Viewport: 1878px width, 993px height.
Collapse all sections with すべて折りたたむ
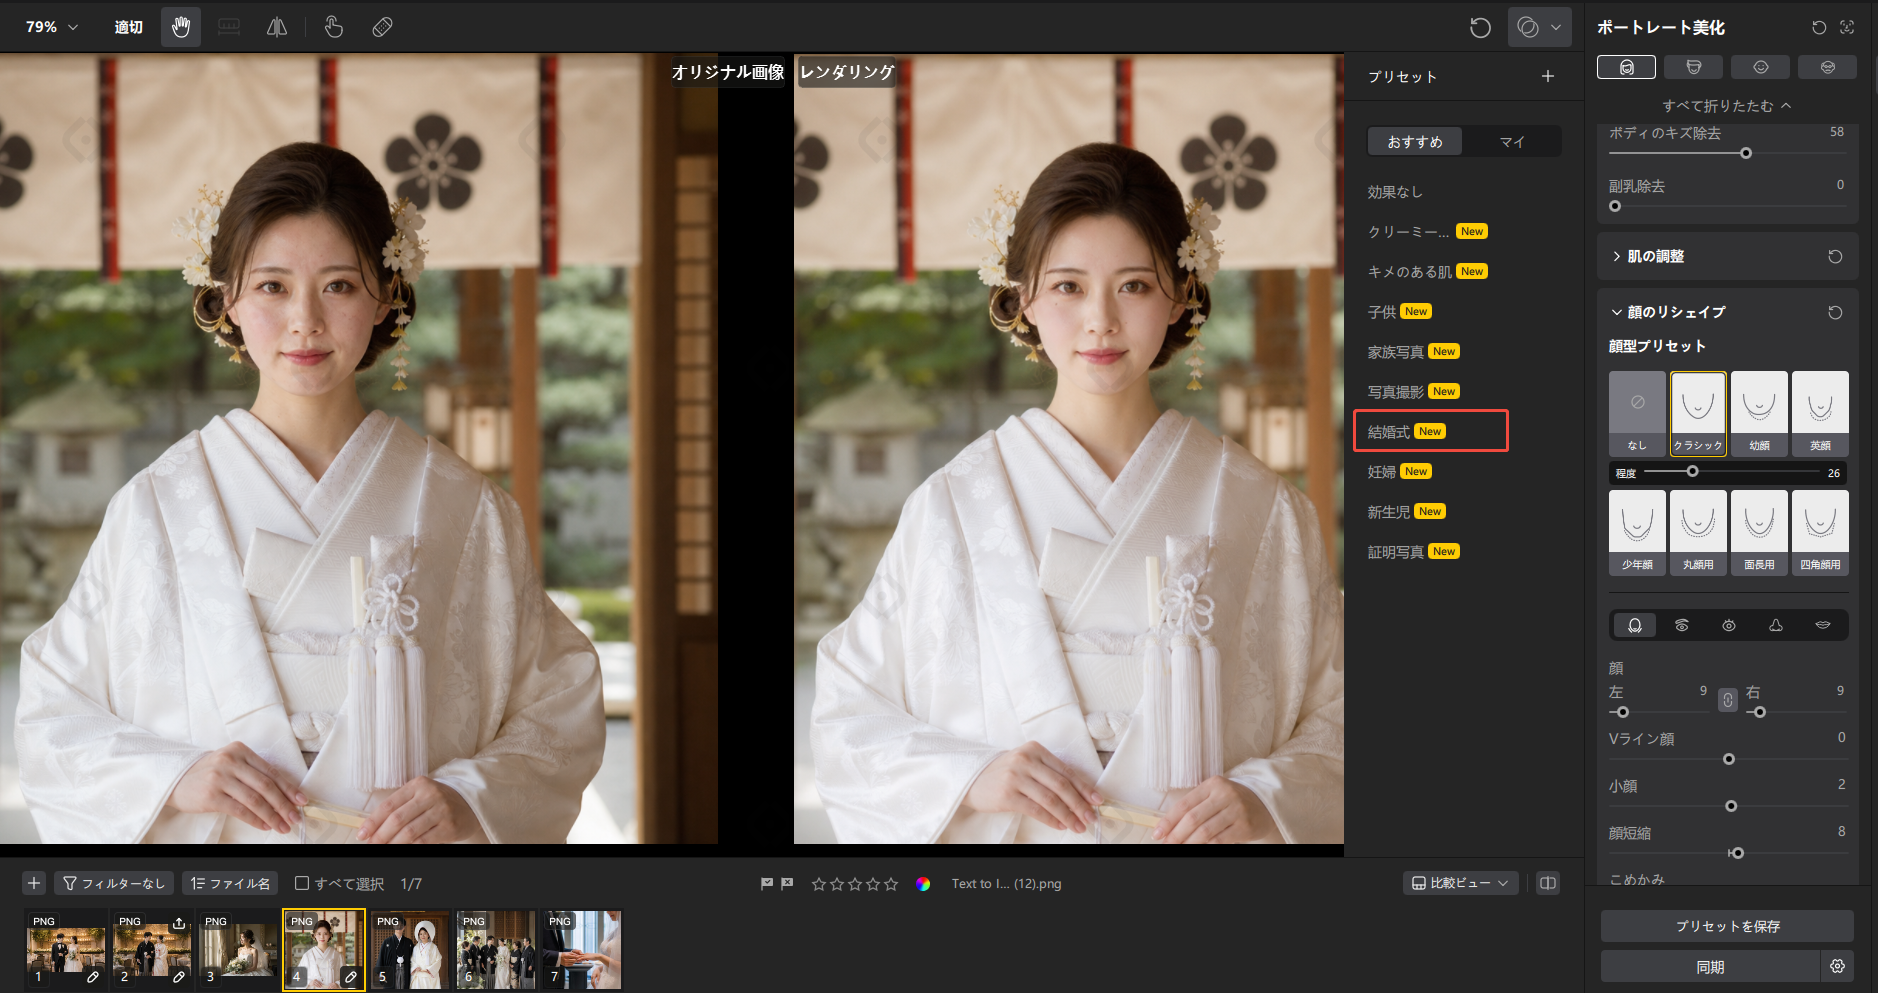pos(1727,106)
